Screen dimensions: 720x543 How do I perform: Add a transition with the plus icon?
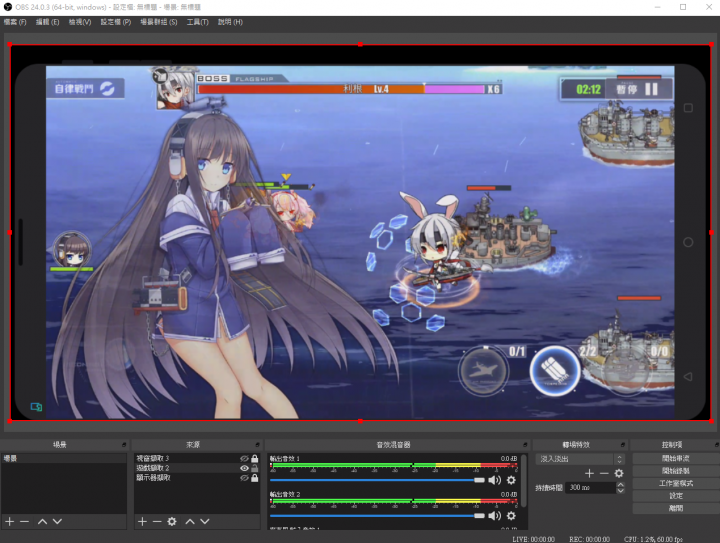pos(590,473)
